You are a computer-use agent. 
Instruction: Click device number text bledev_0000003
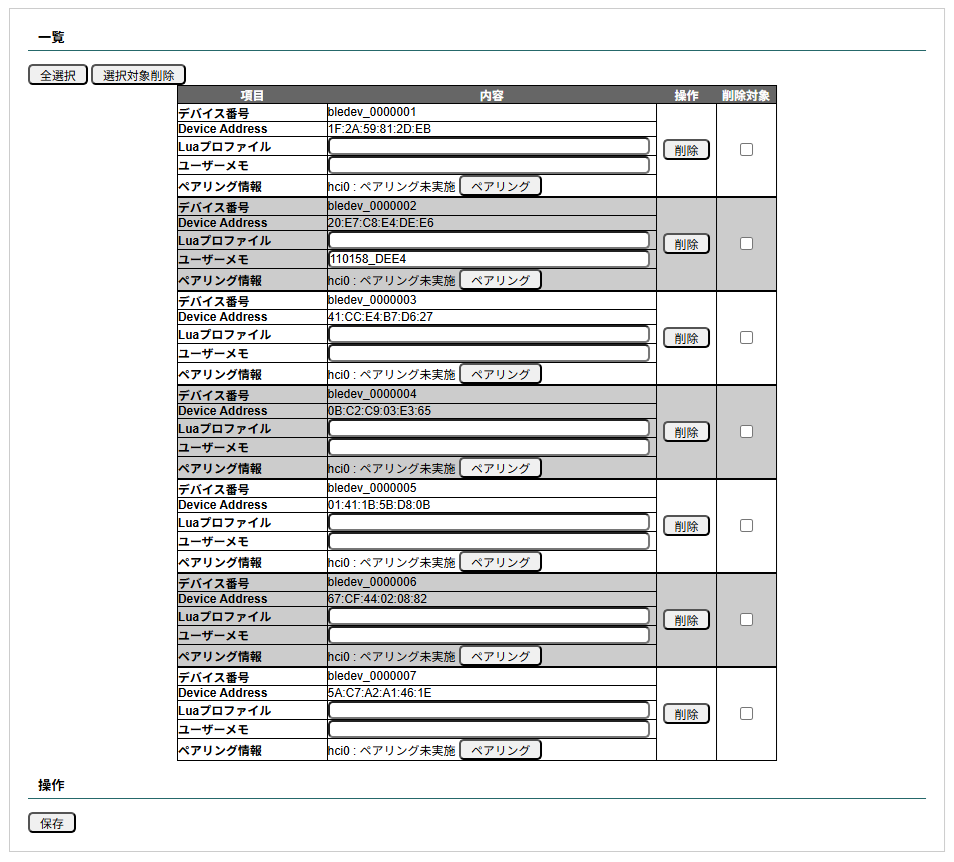click(372, 300)
